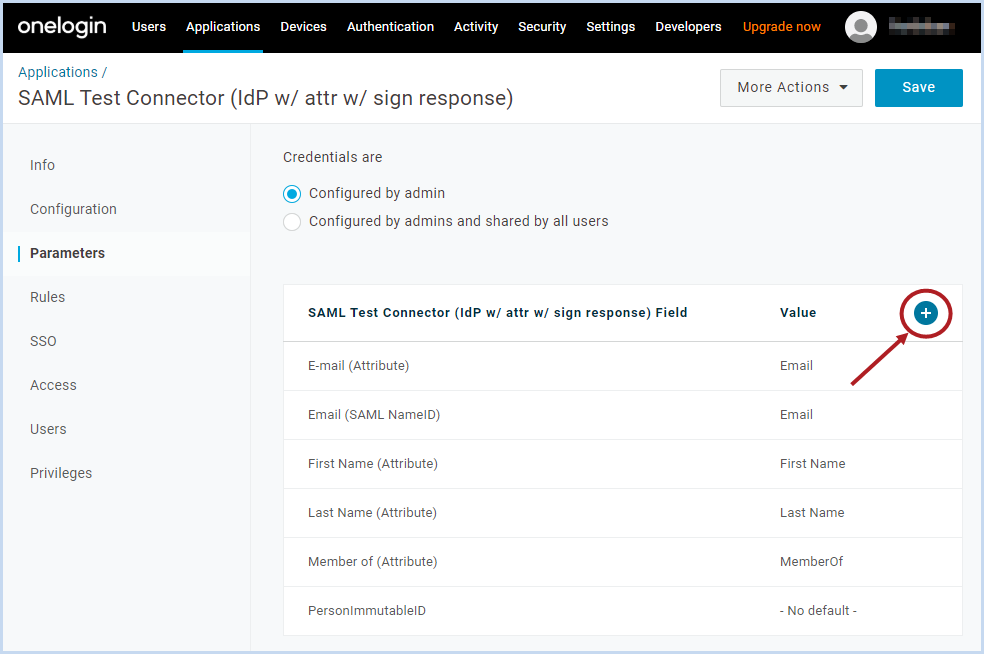Image resolution: width=984 pixels, height=654 pixels.
Task: Open the Activity top menu
Action: pyautogui.click(x=476, y=27)
